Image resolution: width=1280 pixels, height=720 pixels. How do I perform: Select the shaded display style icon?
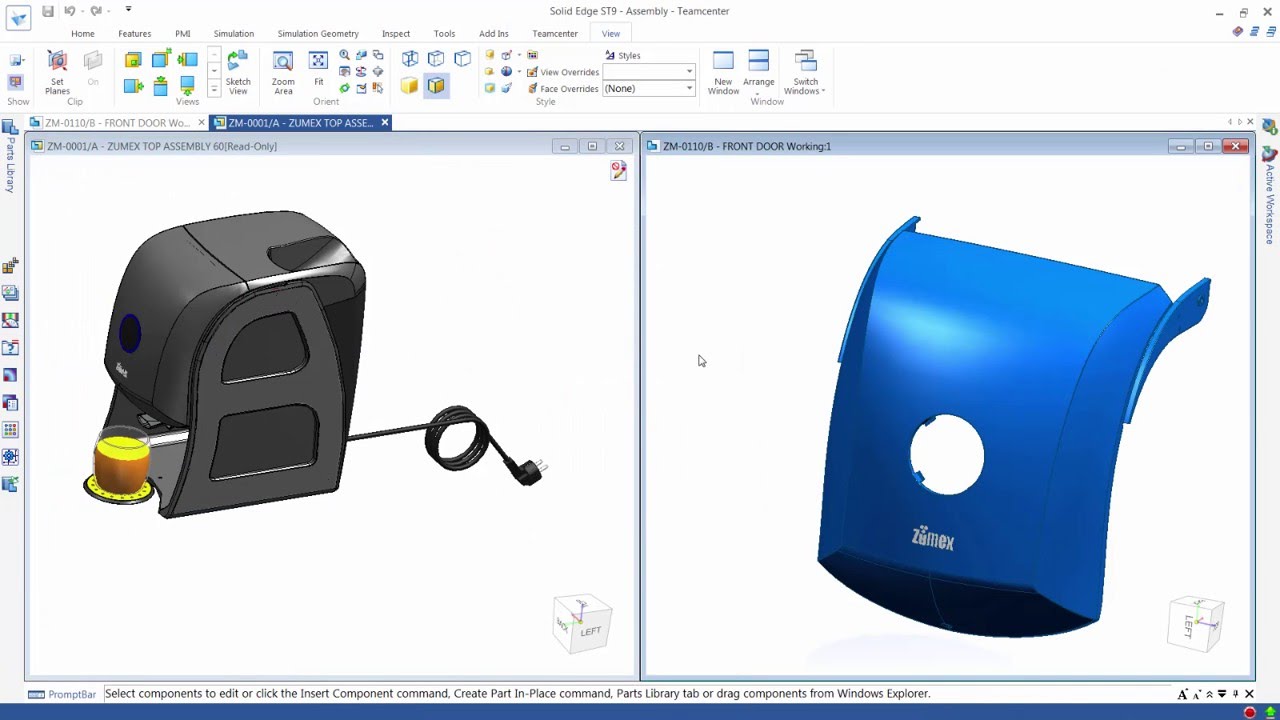click(410, 86)
